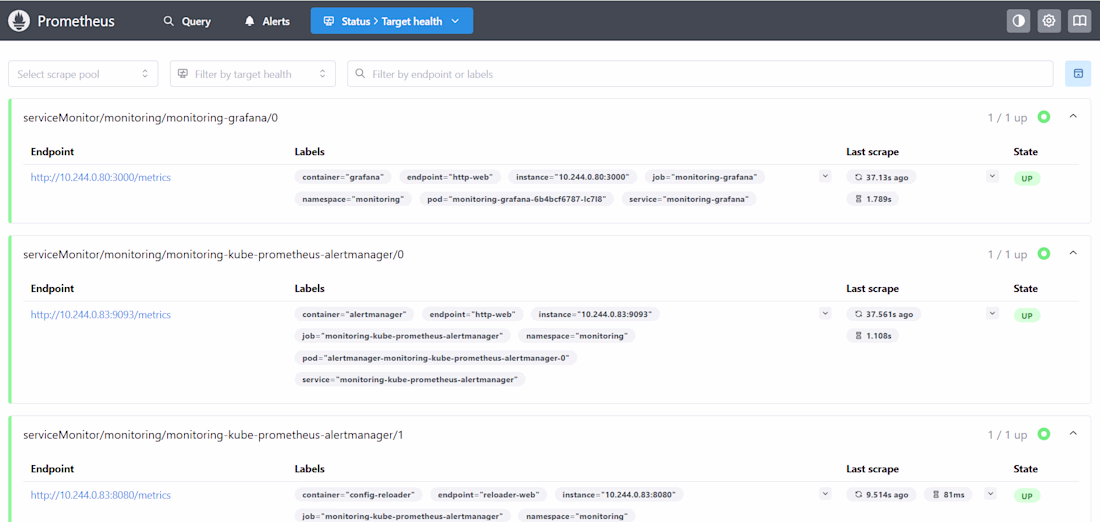Open the http://10.244.0.83:9093/metrics endpoint link

(x=100, y=314)
